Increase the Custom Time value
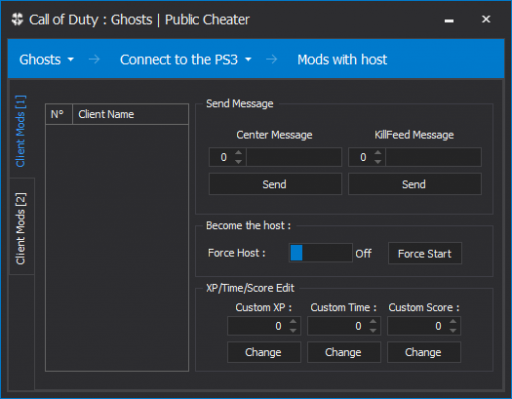 point(373,321)
